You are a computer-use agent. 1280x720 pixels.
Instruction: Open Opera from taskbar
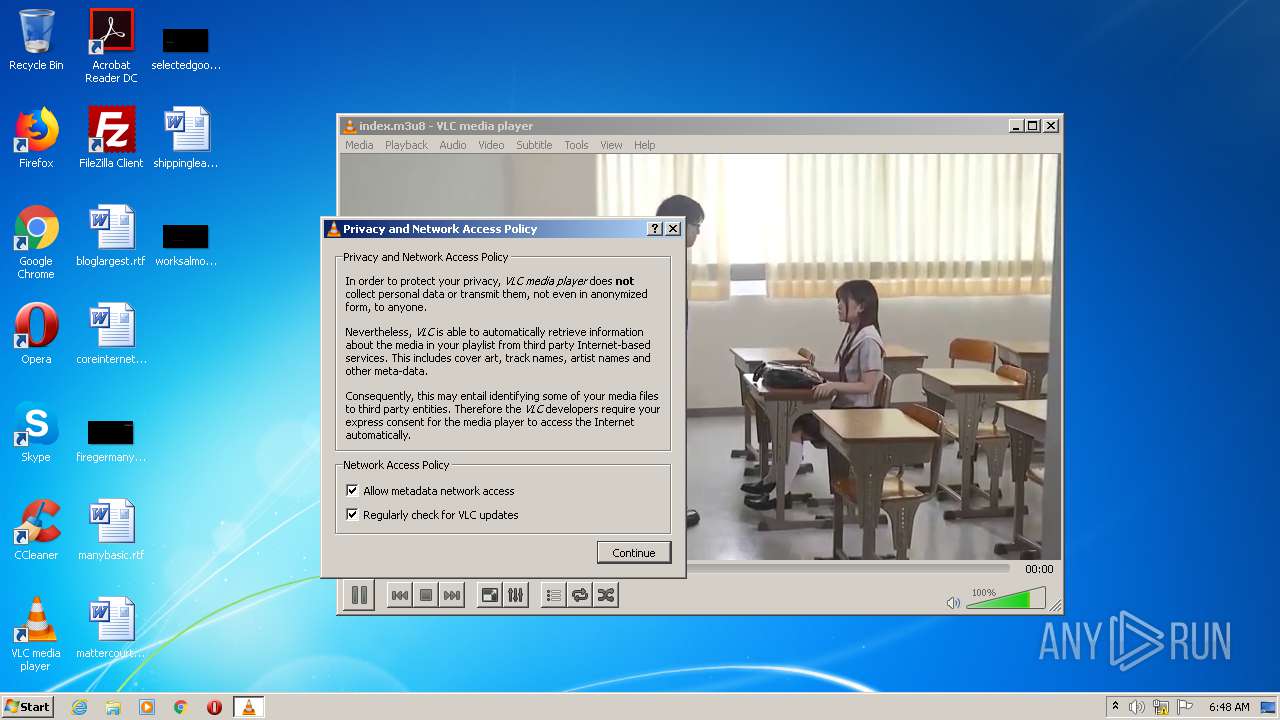coord(214,707)
